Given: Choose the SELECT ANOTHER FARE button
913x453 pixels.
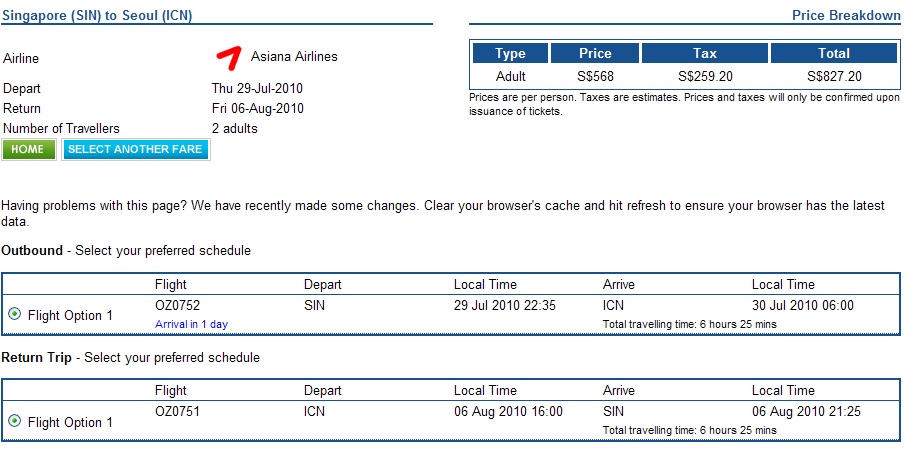Looking at the screenshot, I should pos(135,149).
